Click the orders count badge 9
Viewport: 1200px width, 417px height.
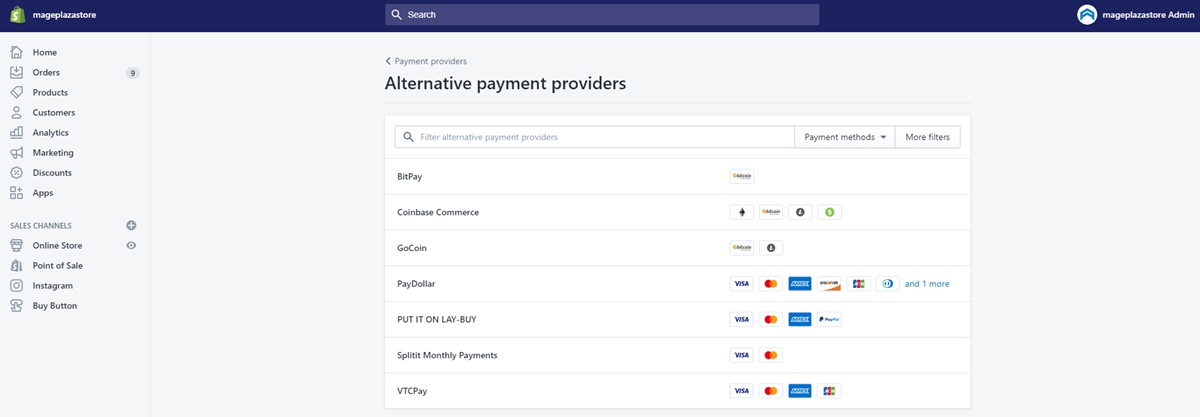point(133,73)
